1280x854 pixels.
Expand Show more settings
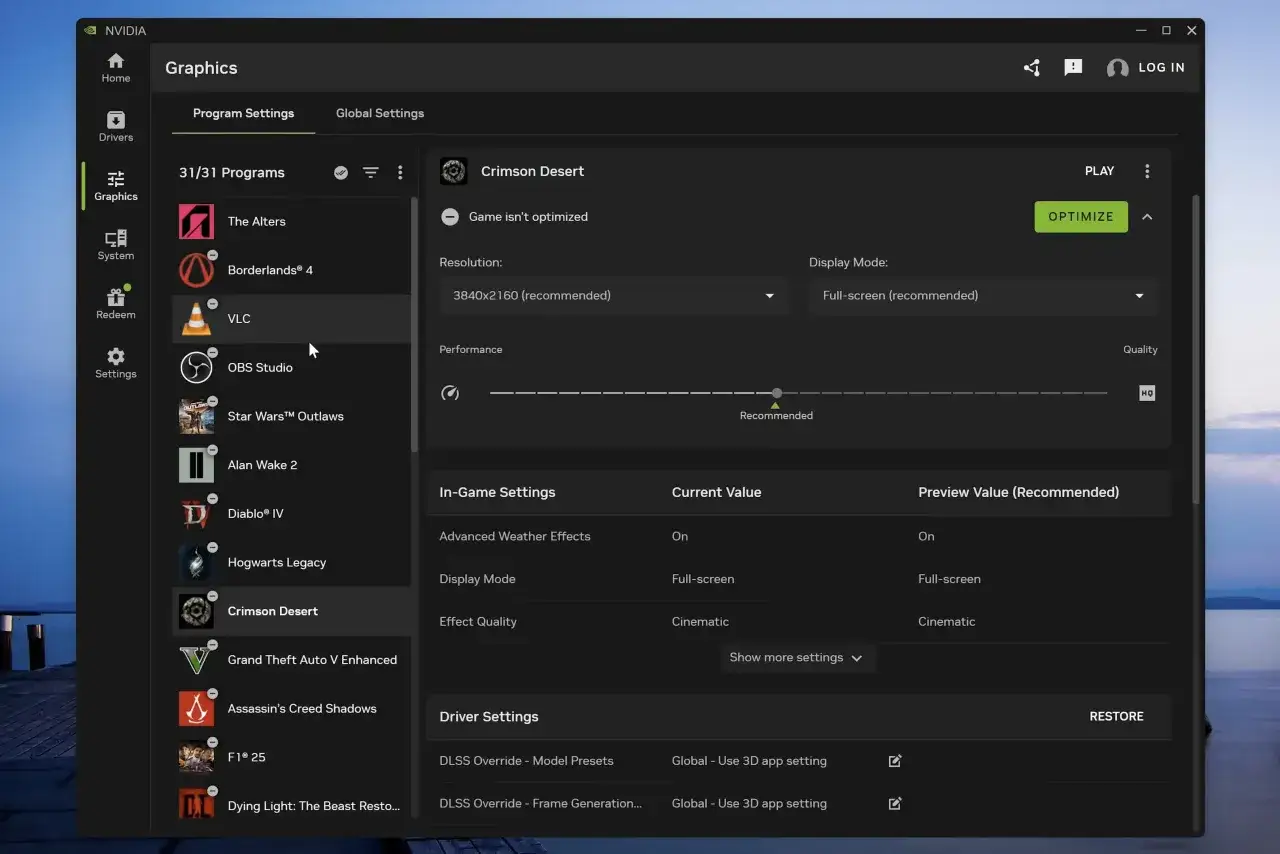796,658
